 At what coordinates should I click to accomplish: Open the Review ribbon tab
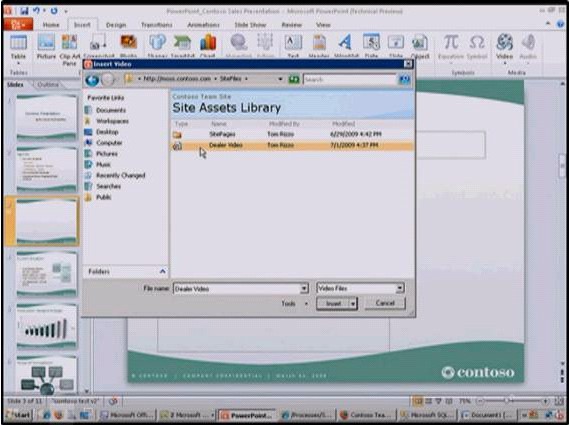point(292,25)
